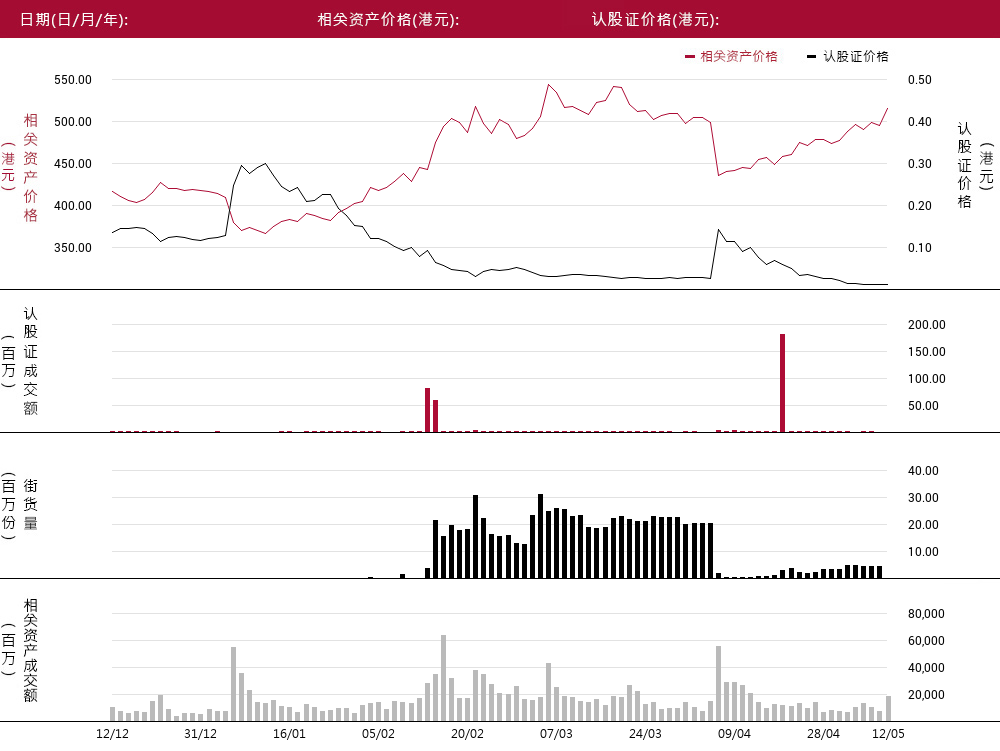Click the 60,000 asset turnover axis value
Viewport: 1000px width, 751px height.
pos(926,641)
